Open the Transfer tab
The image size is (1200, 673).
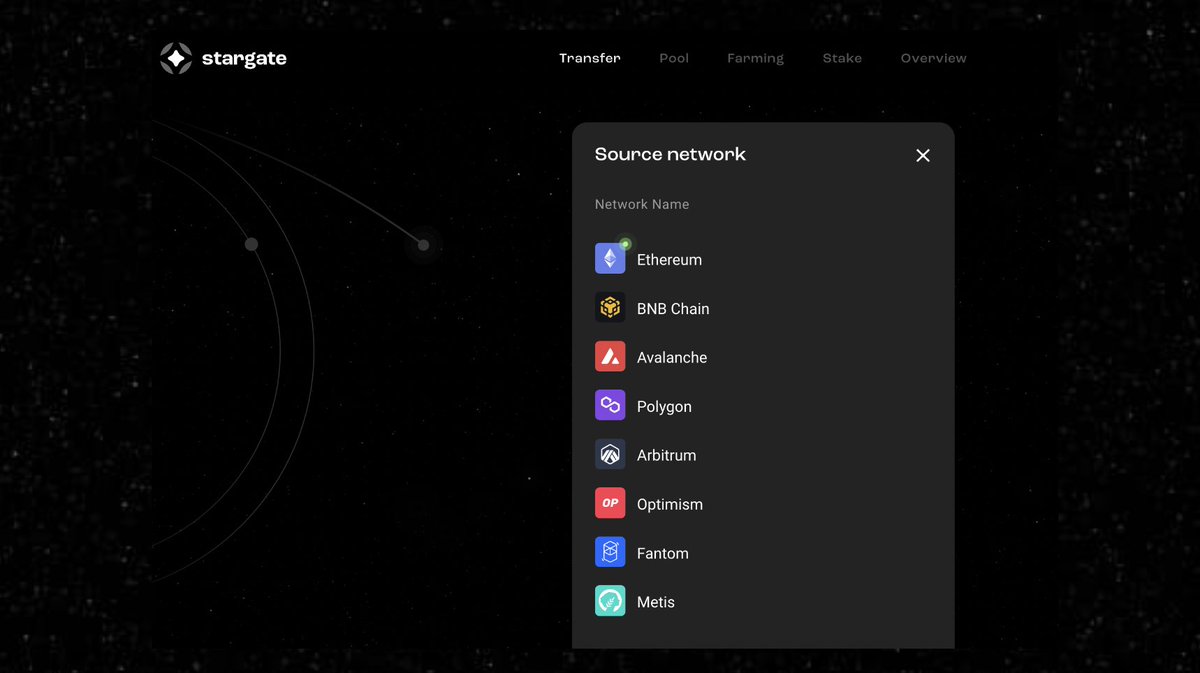590,58
